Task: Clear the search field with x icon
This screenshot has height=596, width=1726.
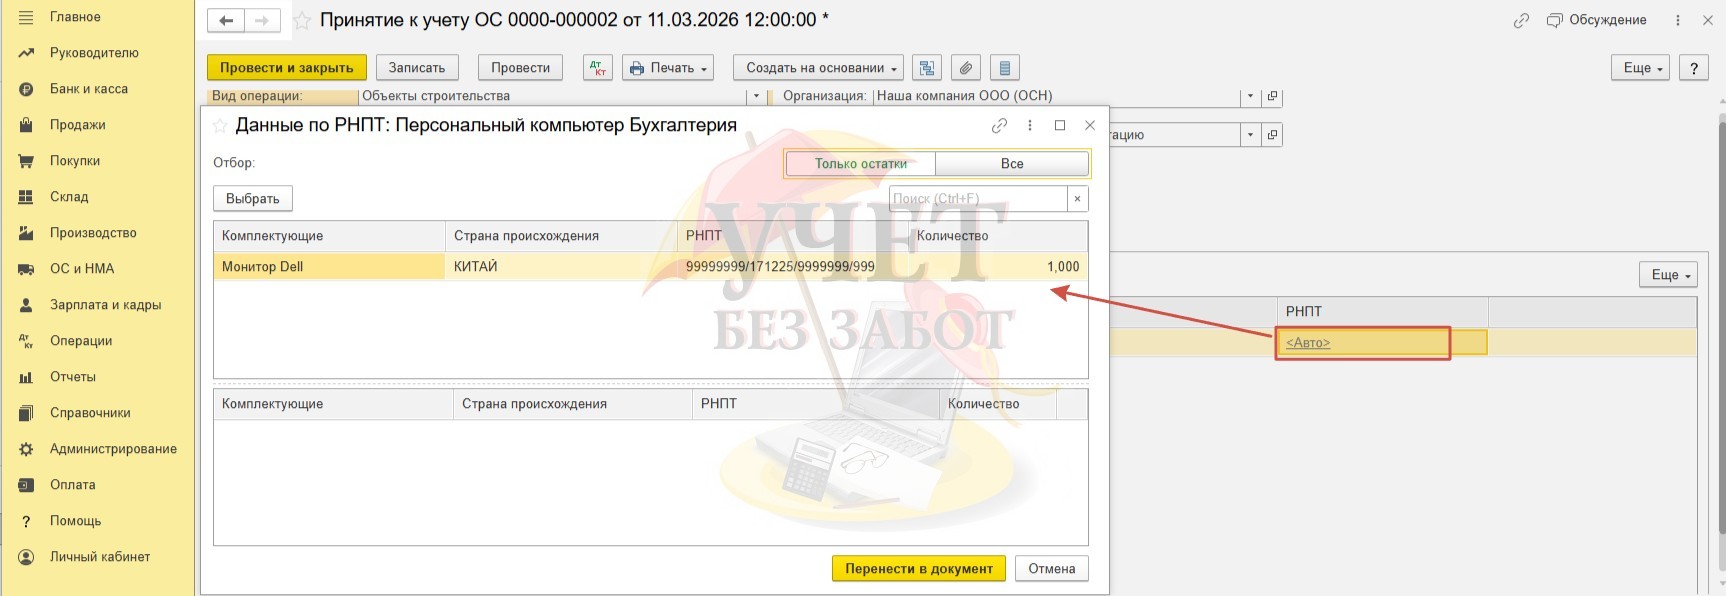Action: 1077,199
